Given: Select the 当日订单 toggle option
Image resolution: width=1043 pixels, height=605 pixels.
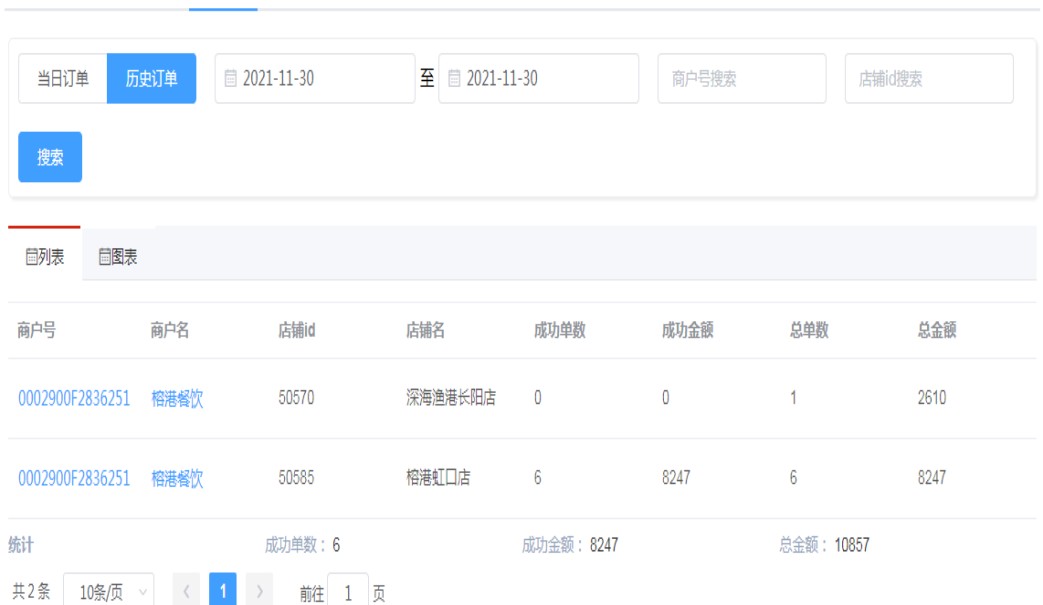Looking at the screenshot, I should (63, 79).
